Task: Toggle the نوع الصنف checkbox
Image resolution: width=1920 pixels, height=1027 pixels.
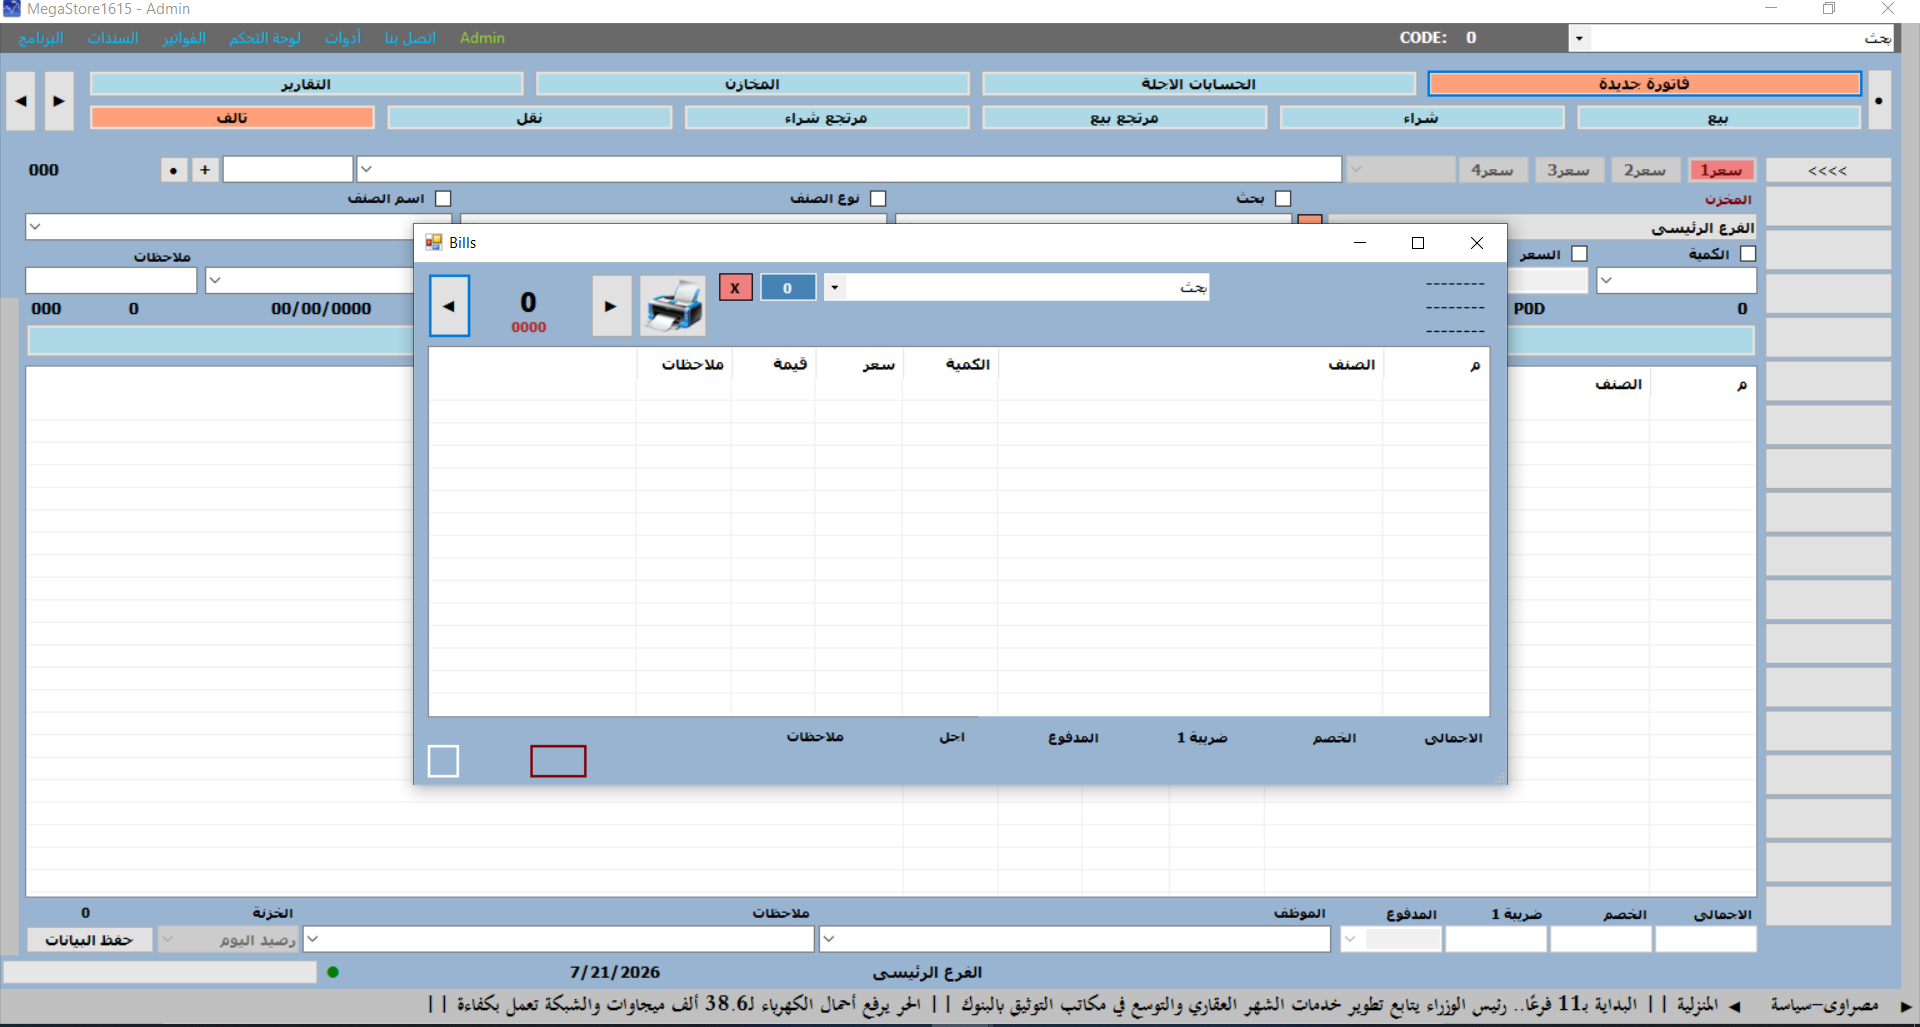Action: click(878, 199)
